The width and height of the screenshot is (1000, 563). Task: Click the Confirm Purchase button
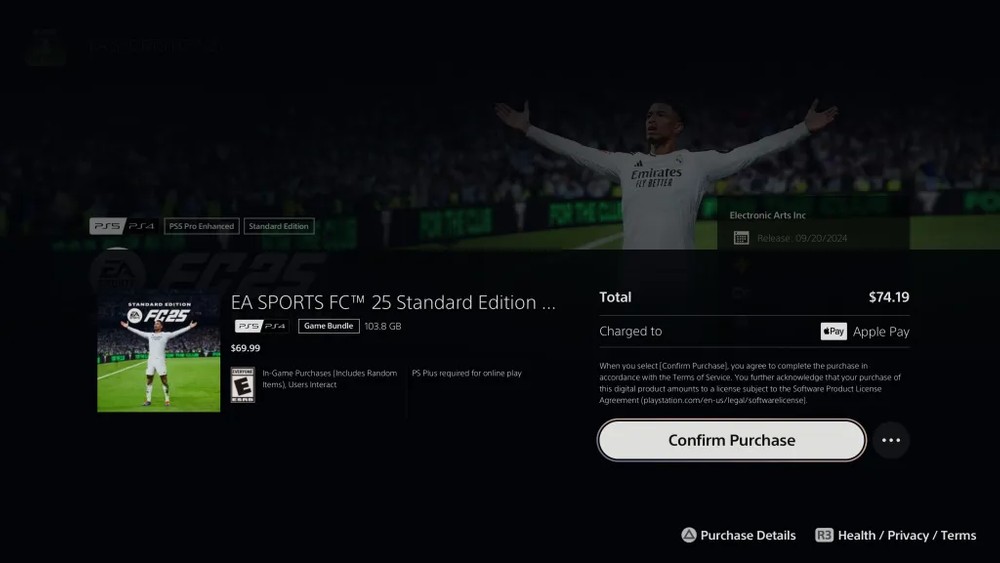pos(732,440)
